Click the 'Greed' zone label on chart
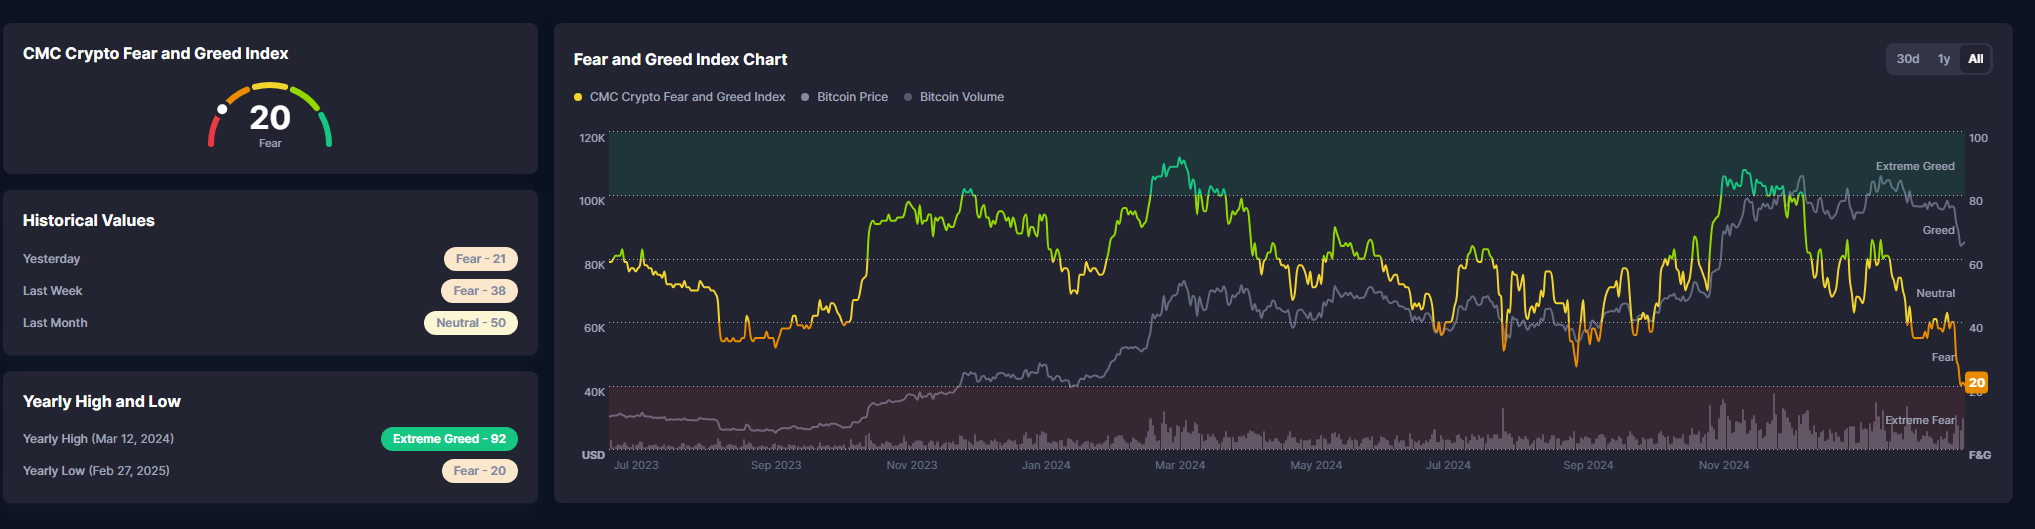Screen dimensions: 2035x529 coord(1939,230)
